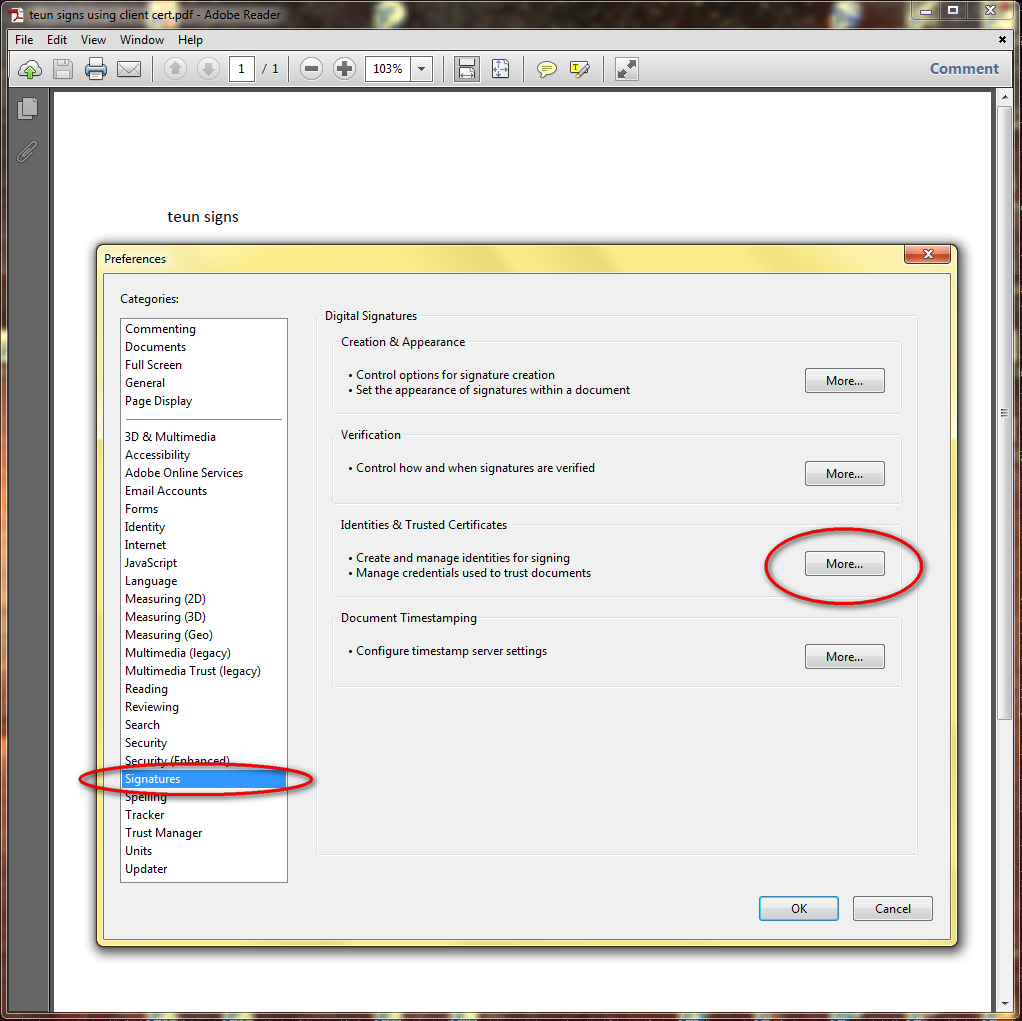Add a sticky note comment
The width and height of the screenshot is (1022, 1021).
[547, 69]
